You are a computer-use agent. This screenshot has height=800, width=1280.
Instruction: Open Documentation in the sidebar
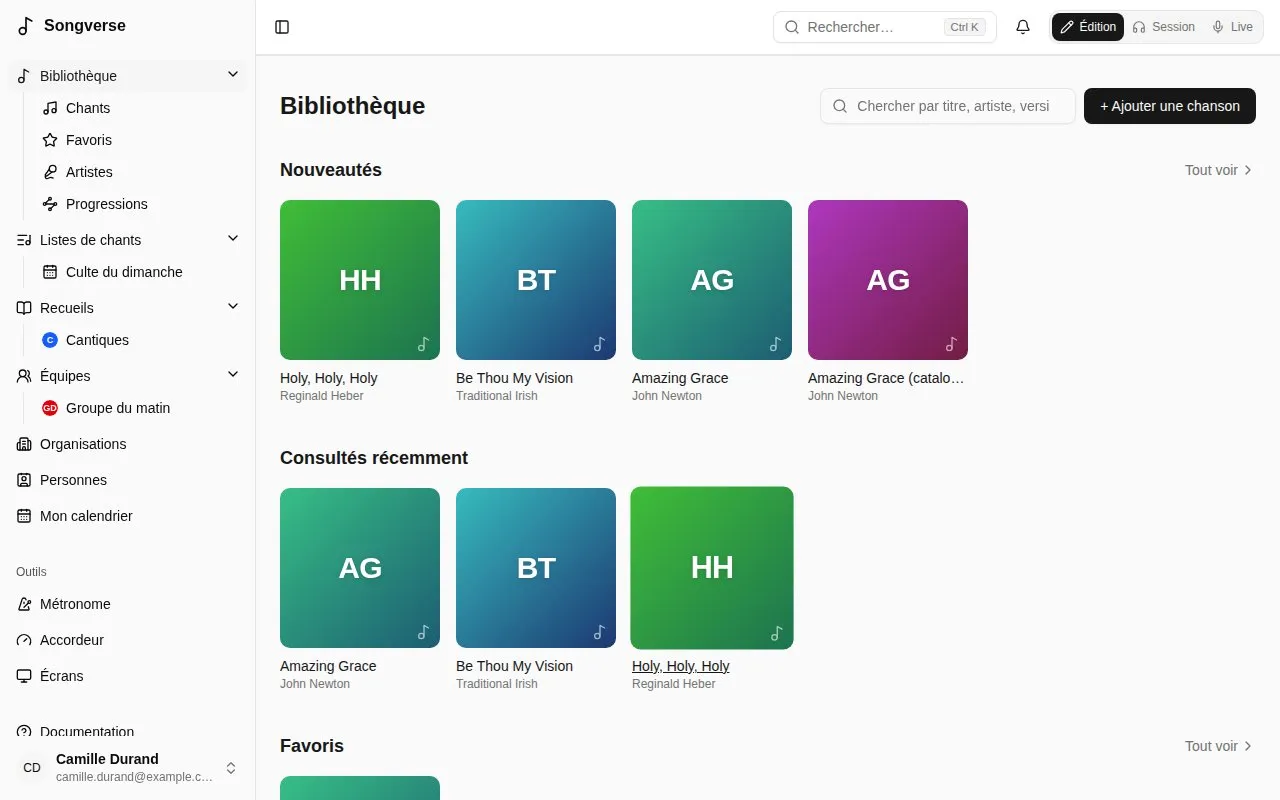pos(128,732)
